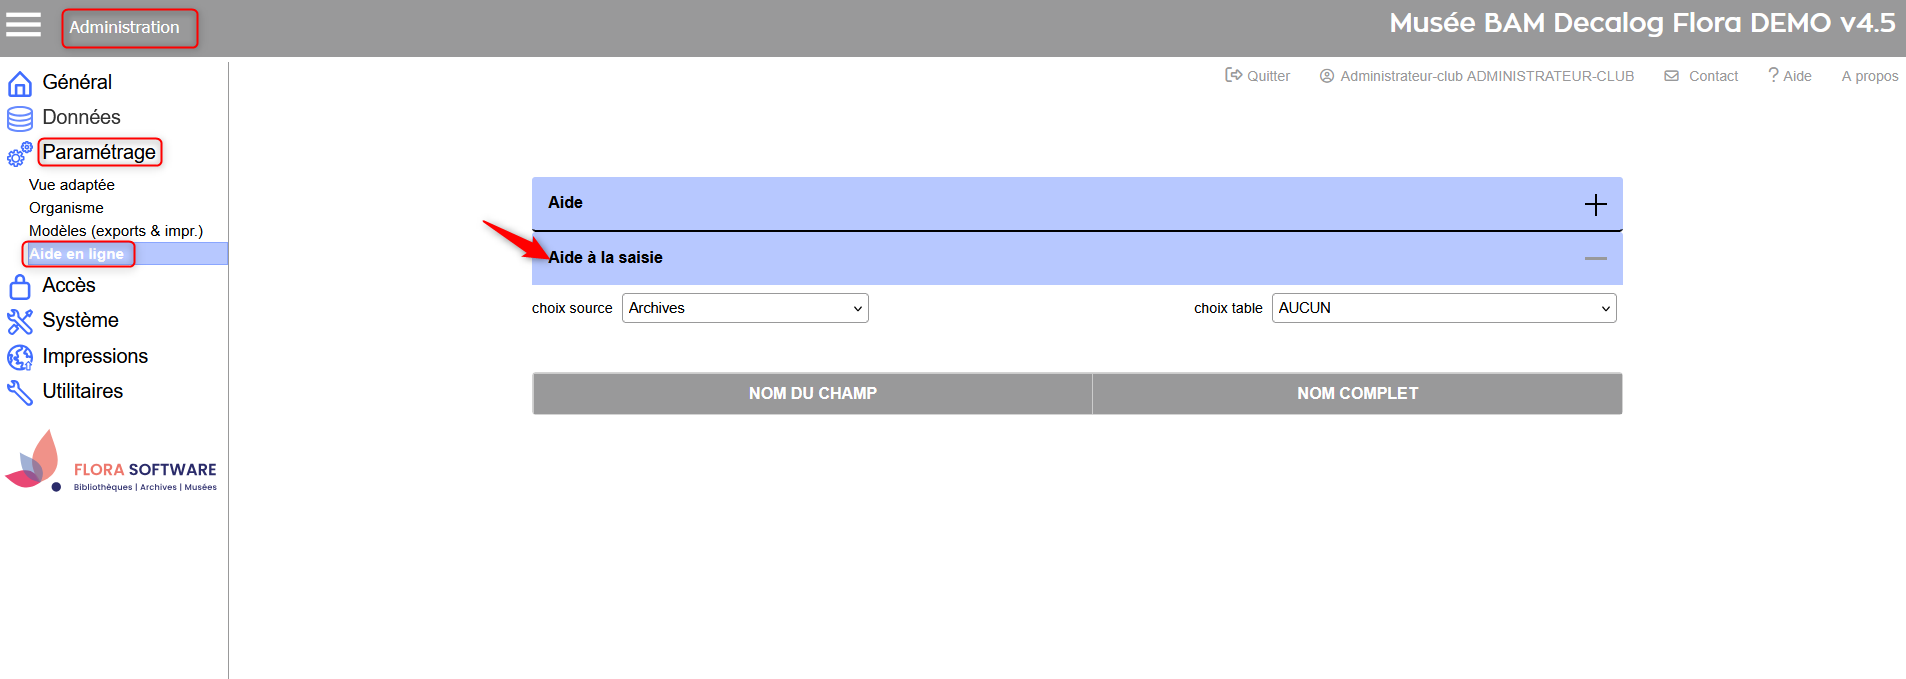Click the Paramétrage gears icon
This screenshot has height=679, width=1906.
(20, 154)
